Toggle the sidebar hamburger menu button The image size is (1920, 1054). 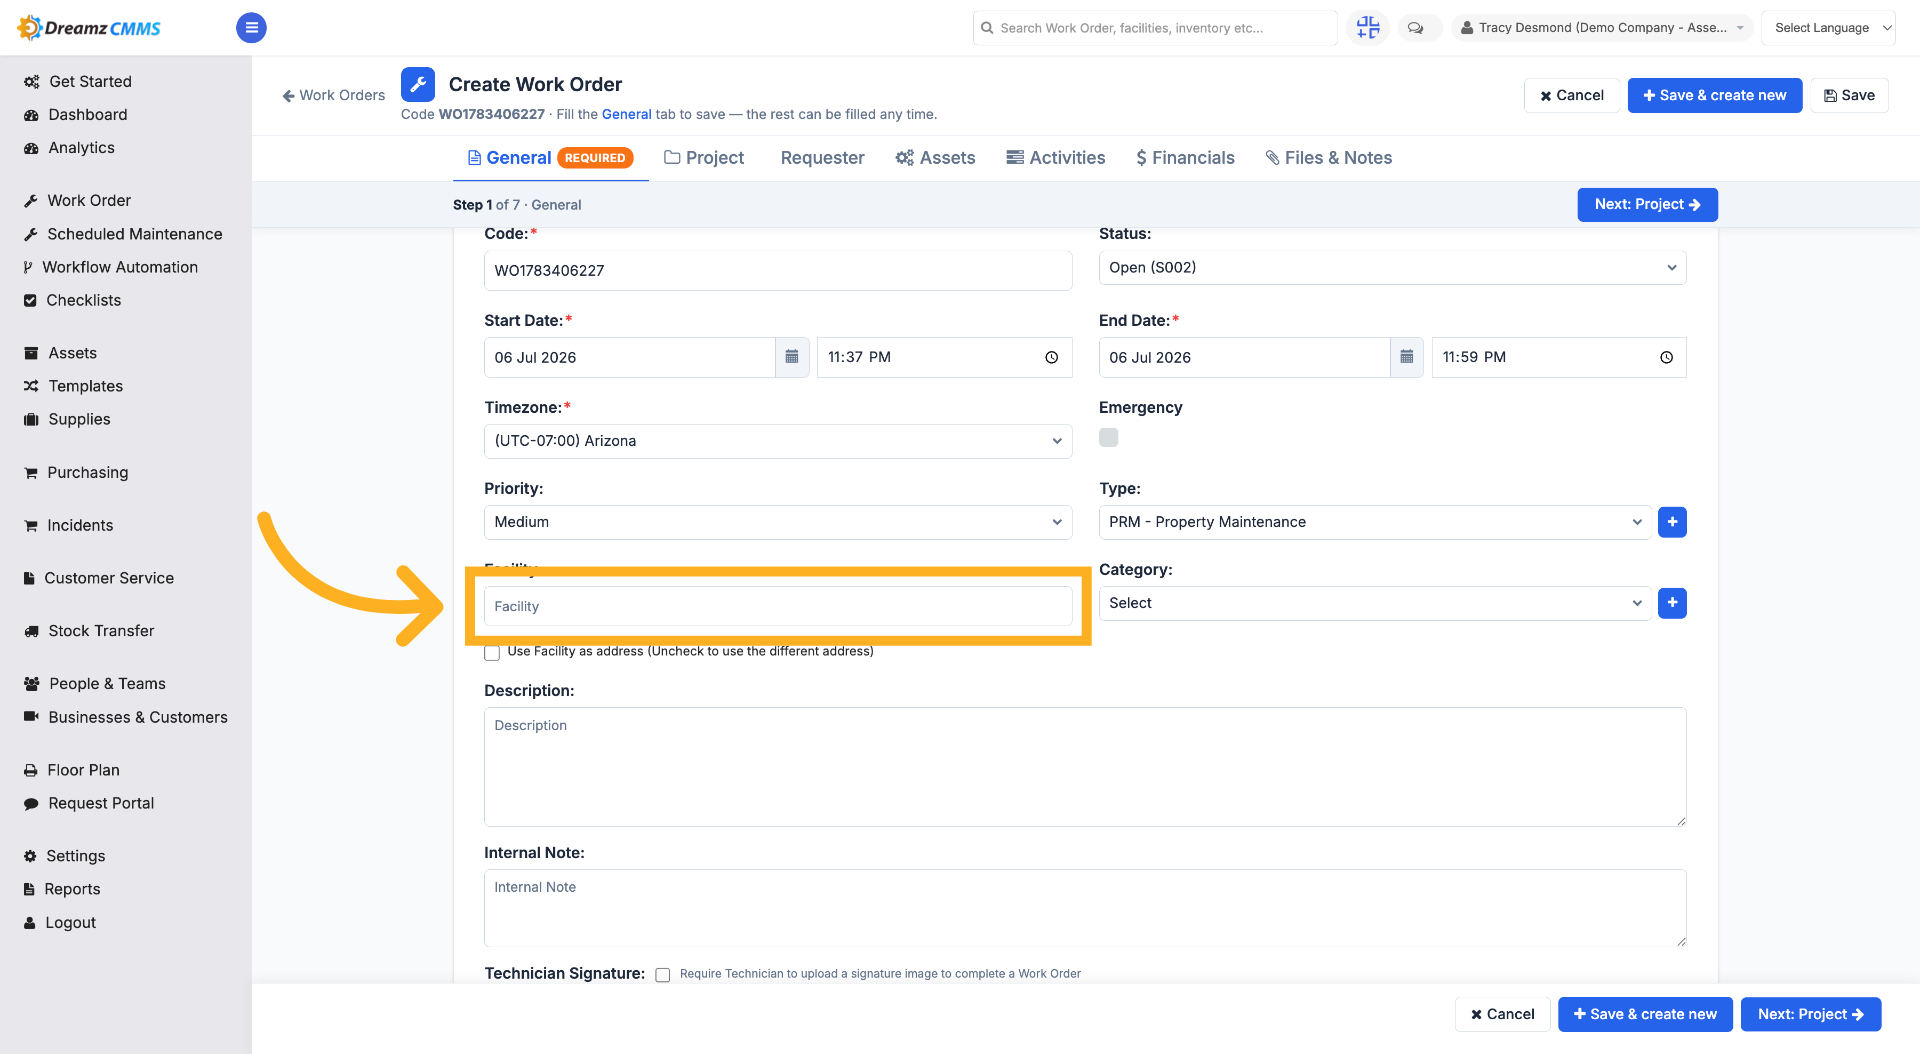coord(251,28)
